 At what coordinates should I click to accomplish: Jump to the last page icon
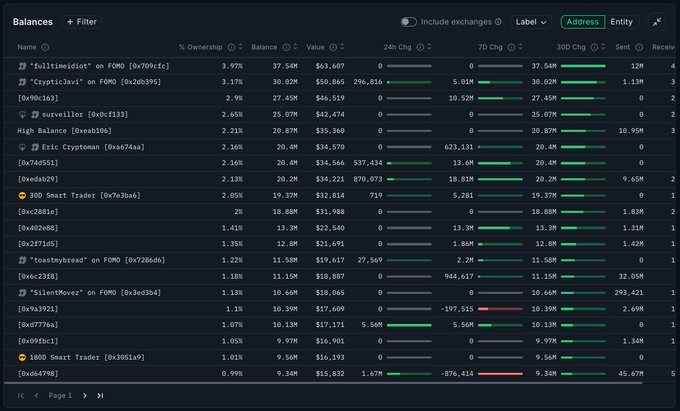(100, 395)
